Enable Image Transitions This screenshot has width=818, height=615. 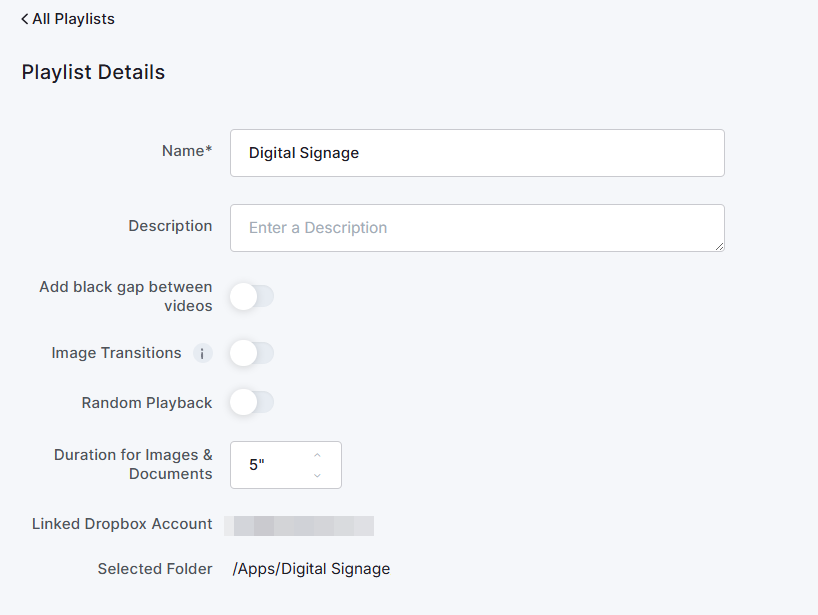[251, 353]
